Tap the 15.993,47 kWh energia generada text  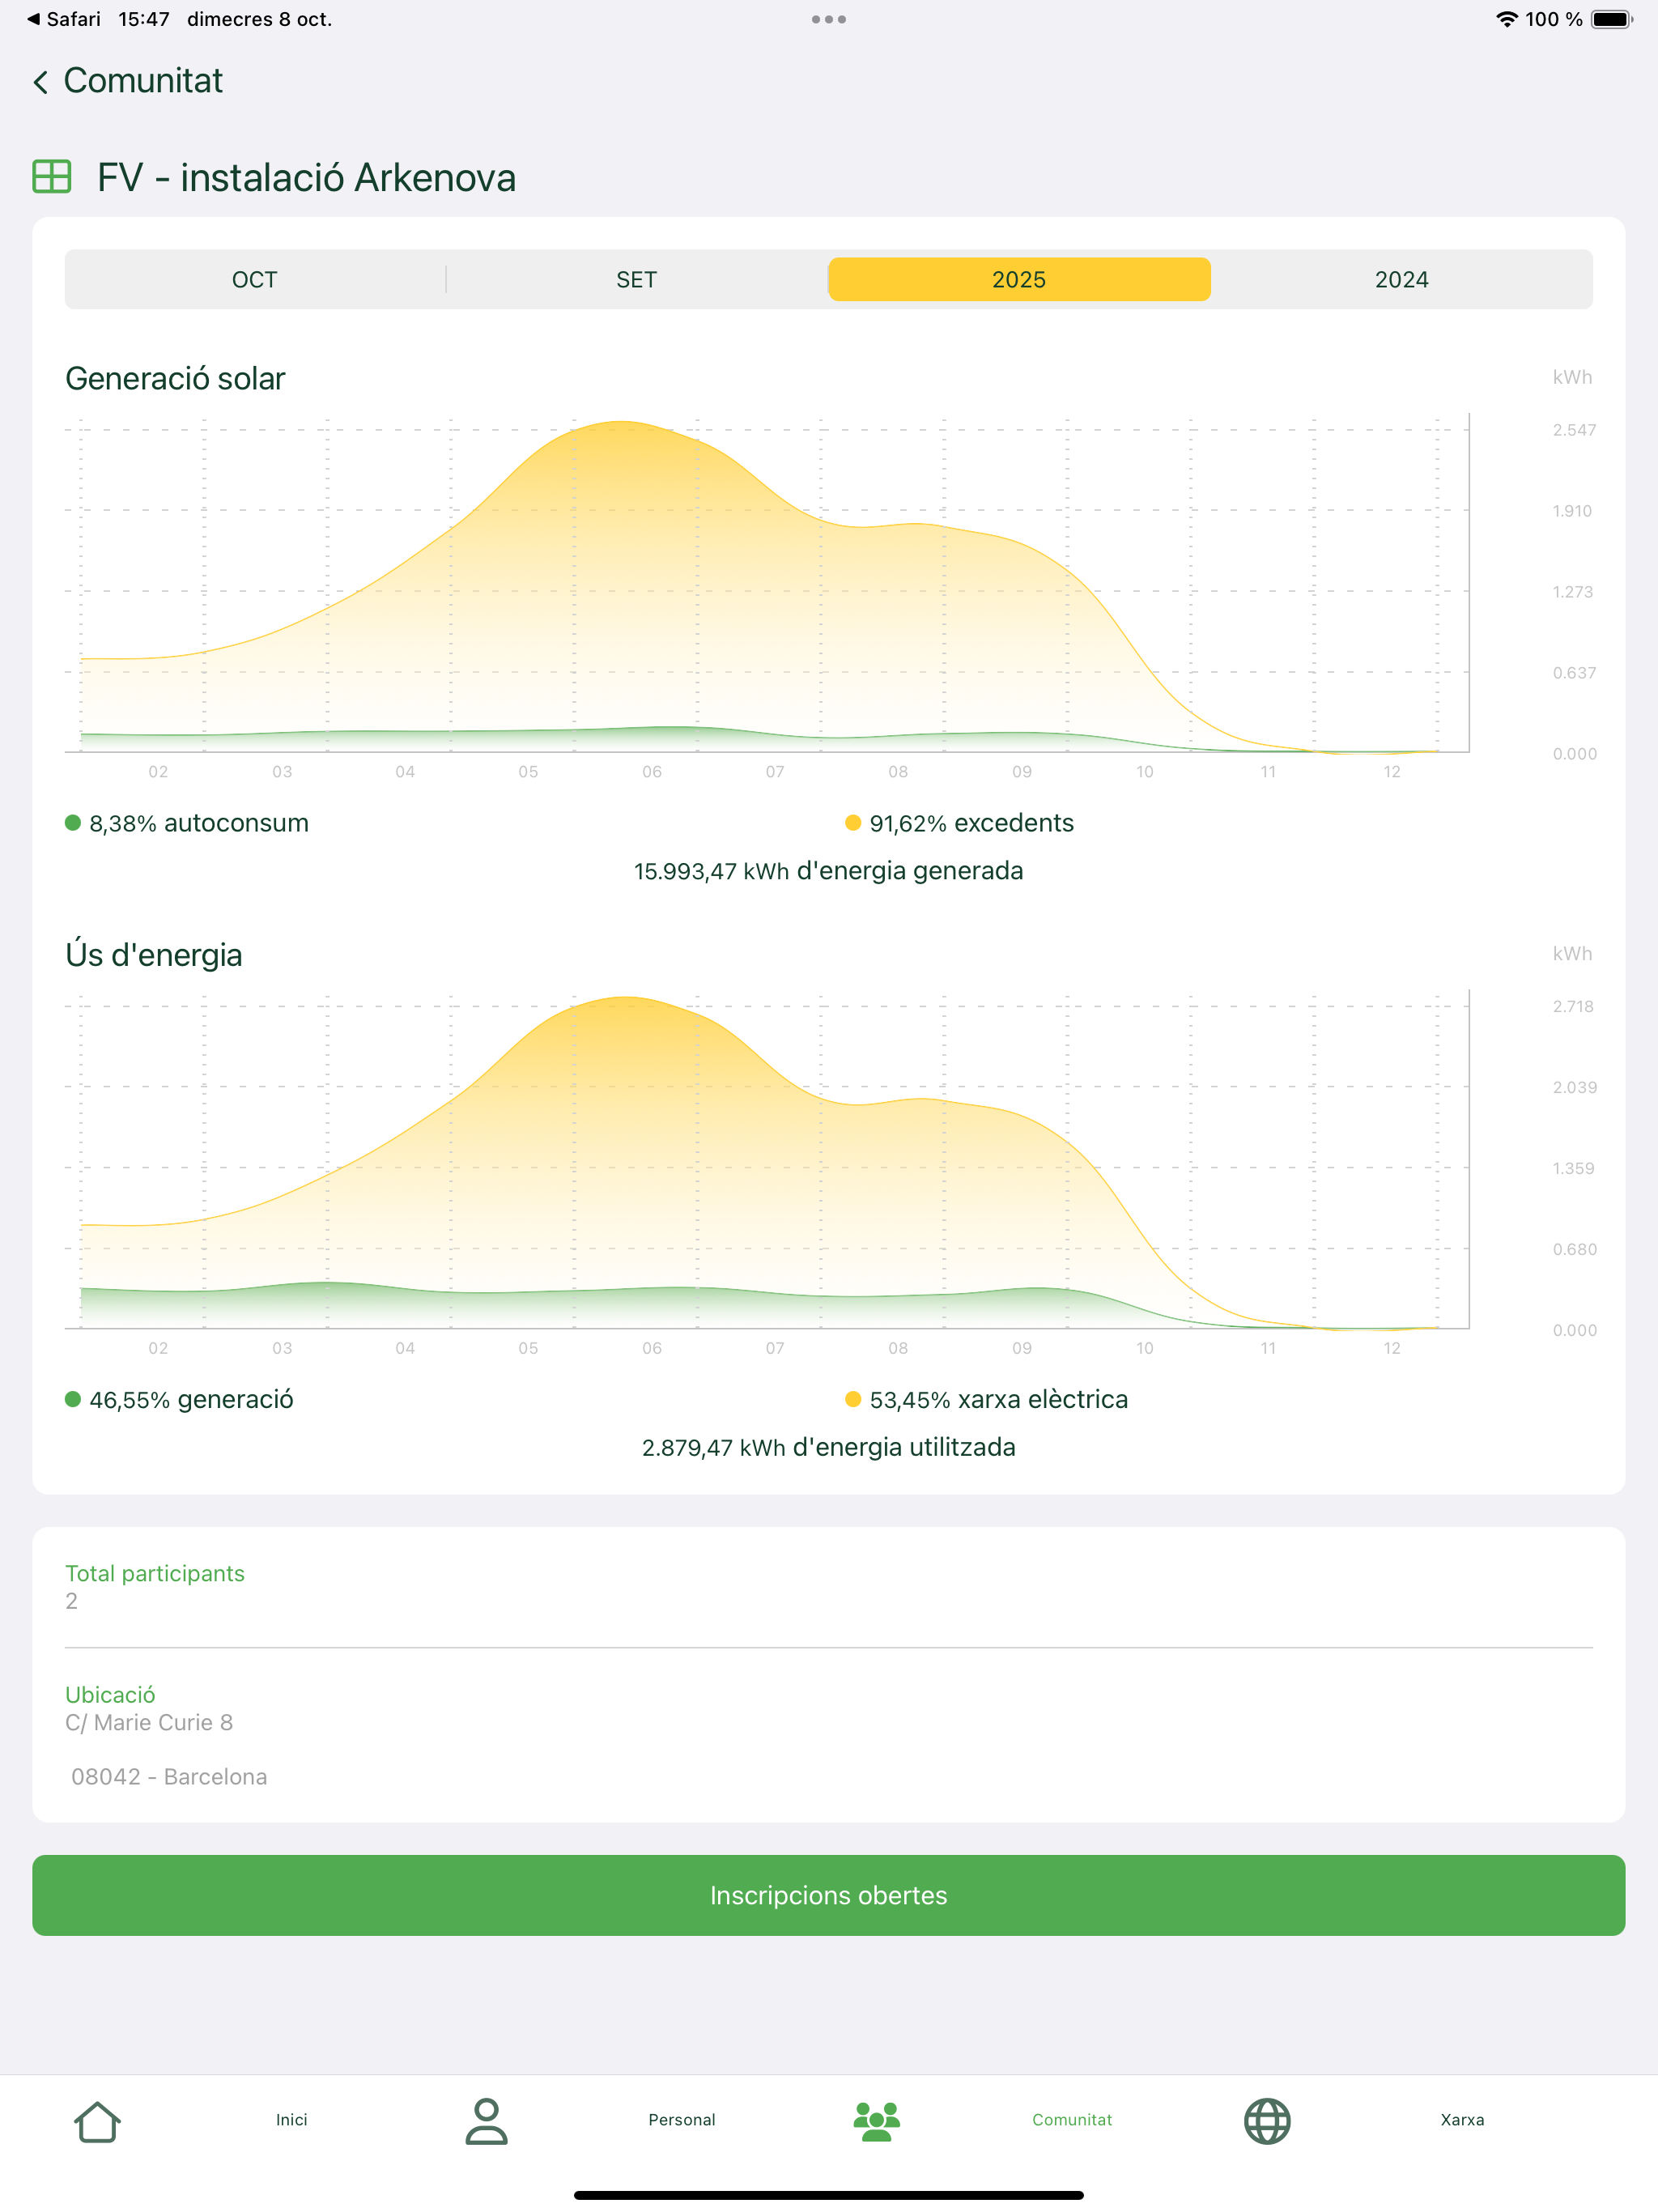tap(829, 871)
